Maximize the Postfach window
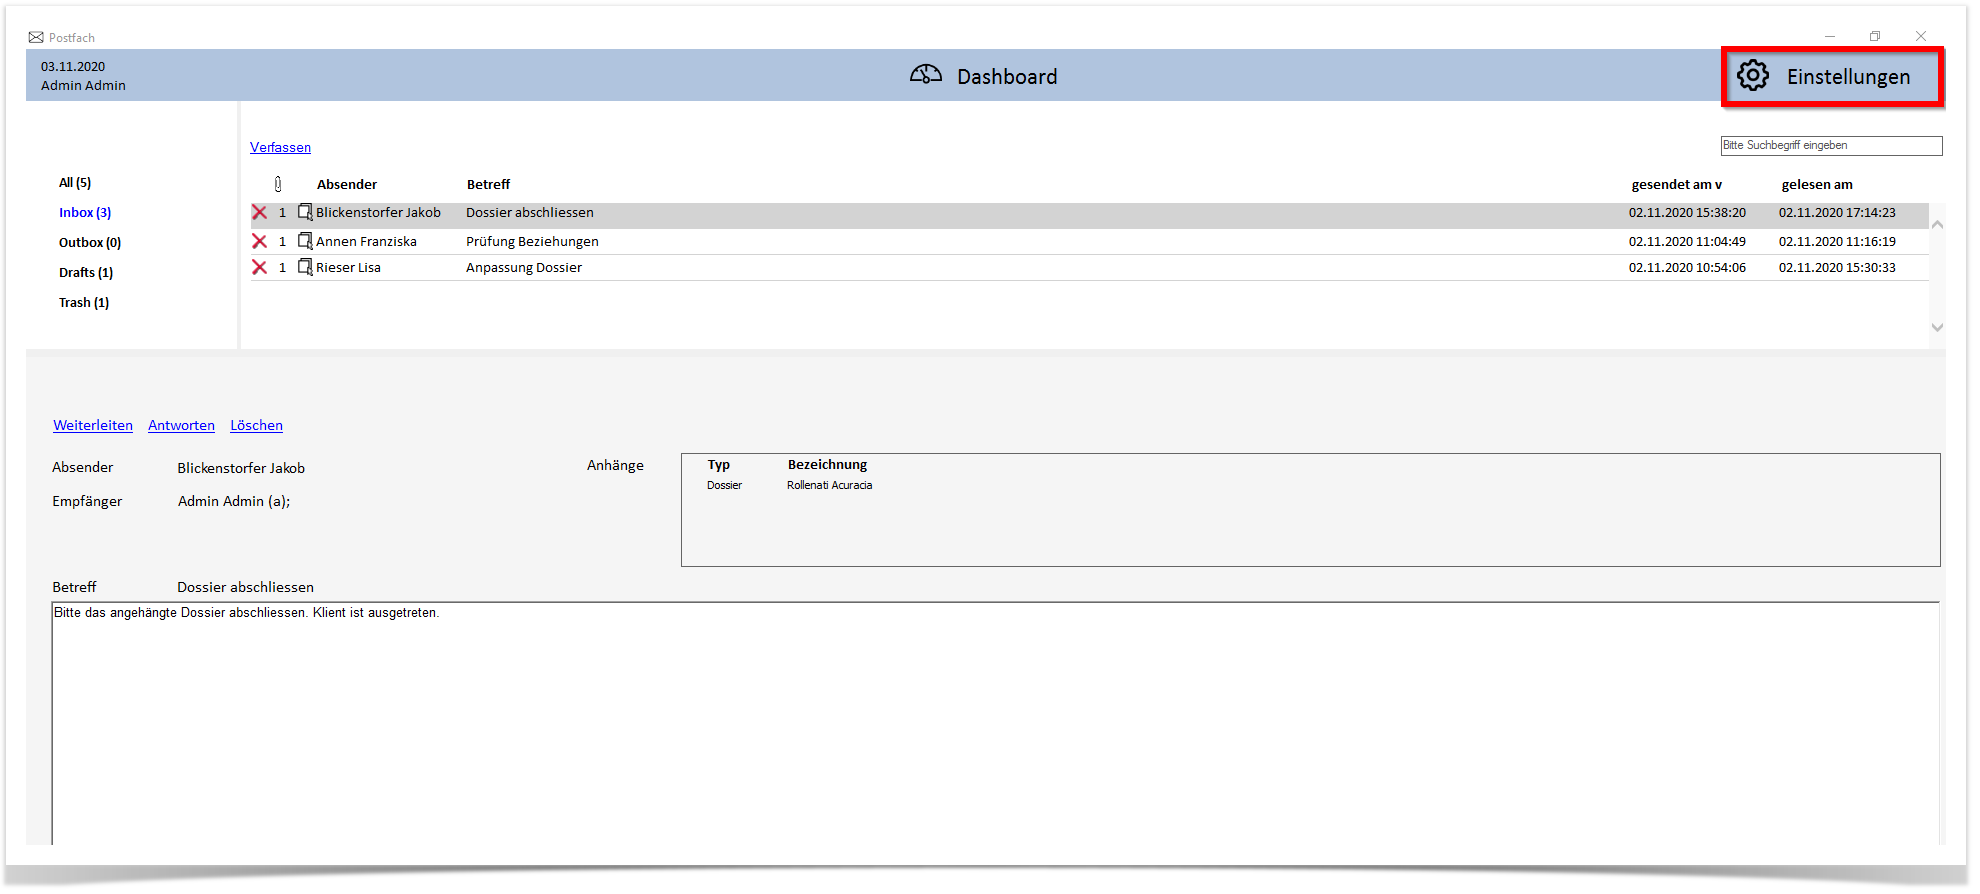The height and width of the screenshot is (894, 1980). coord(1875,36)
